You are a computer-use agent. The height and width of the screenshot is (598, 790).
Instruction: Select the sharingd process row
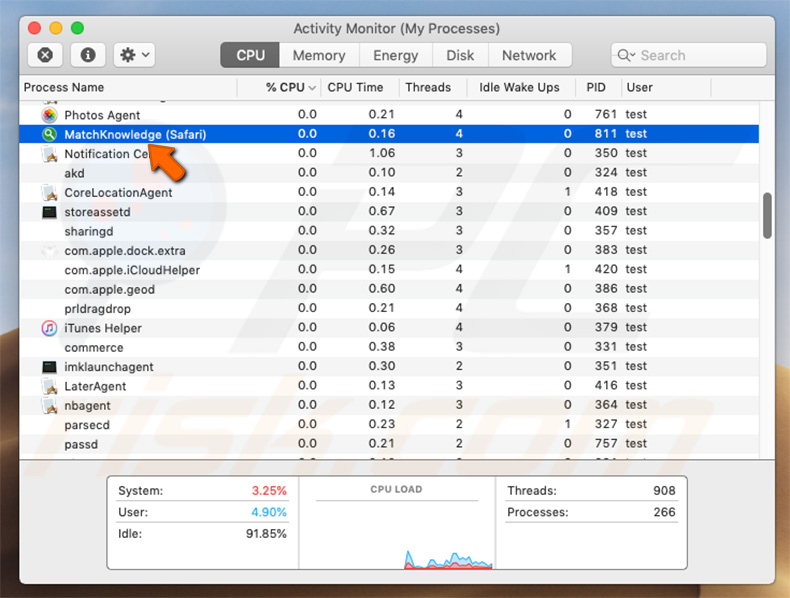click(300, 231)
